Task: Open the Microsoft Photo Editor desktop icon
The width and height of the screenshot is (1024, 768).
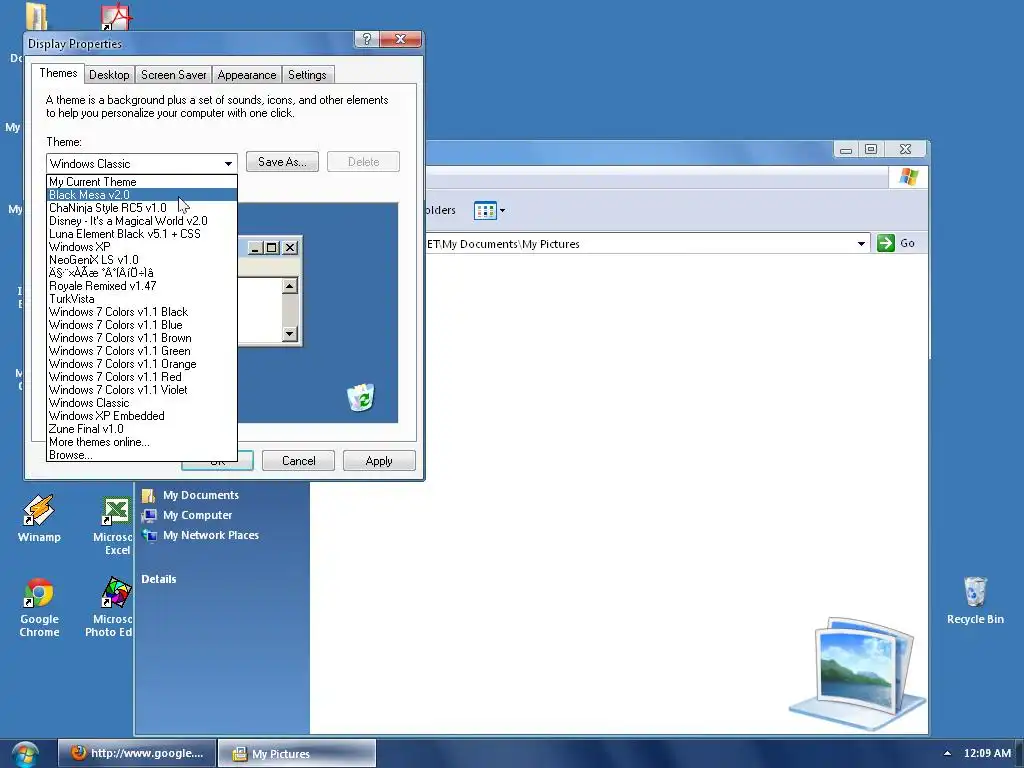Action: click(x=116, y=607)
